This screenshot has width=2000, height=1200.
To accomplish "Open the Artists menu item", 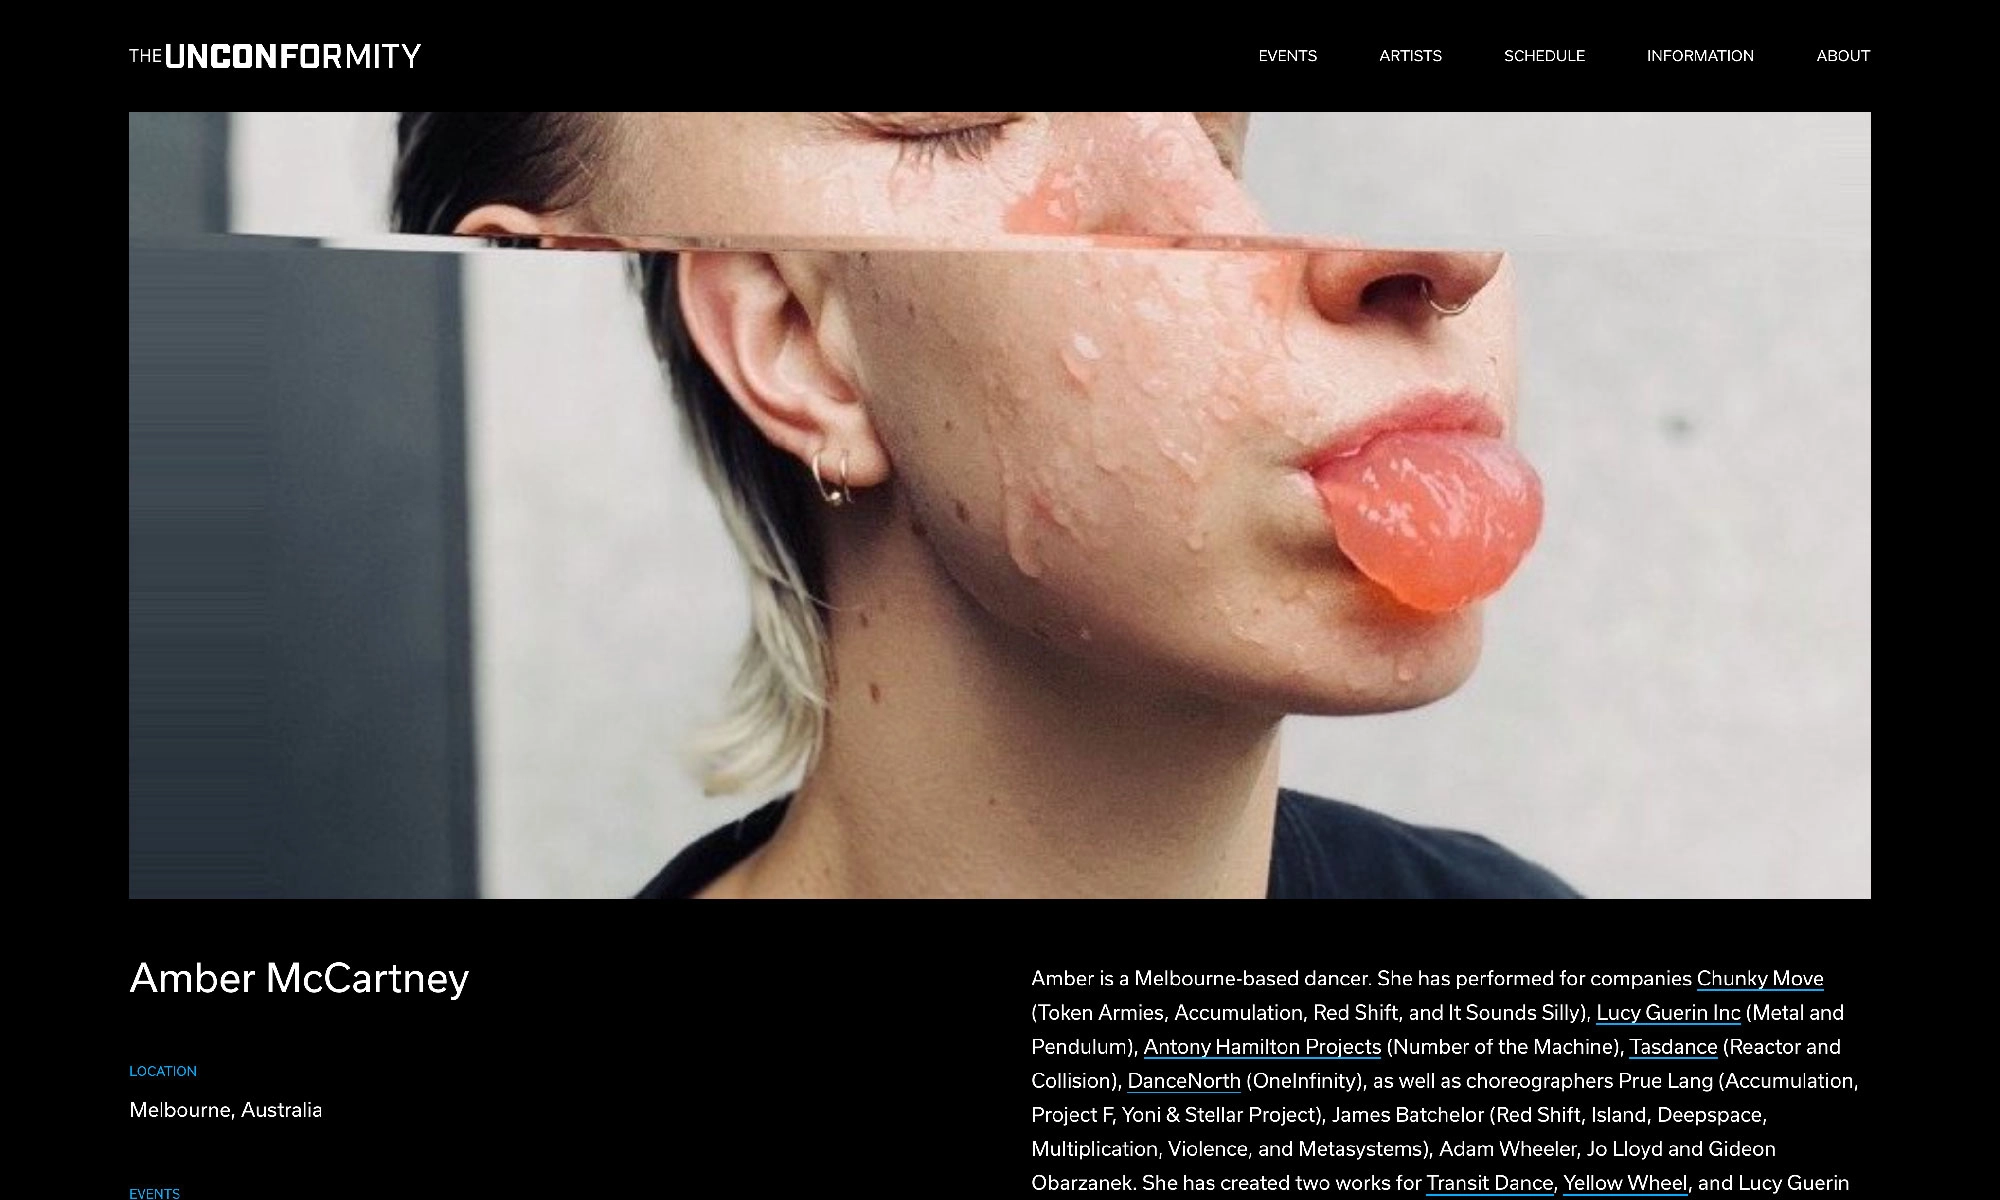I will pos(1410,56).
